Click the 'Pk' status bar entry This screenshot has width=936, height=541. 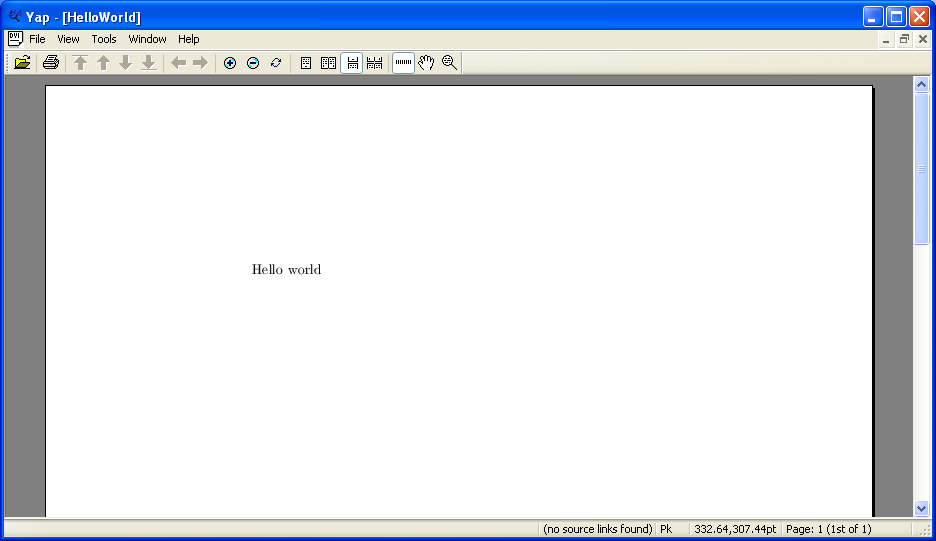click(666, 529)
